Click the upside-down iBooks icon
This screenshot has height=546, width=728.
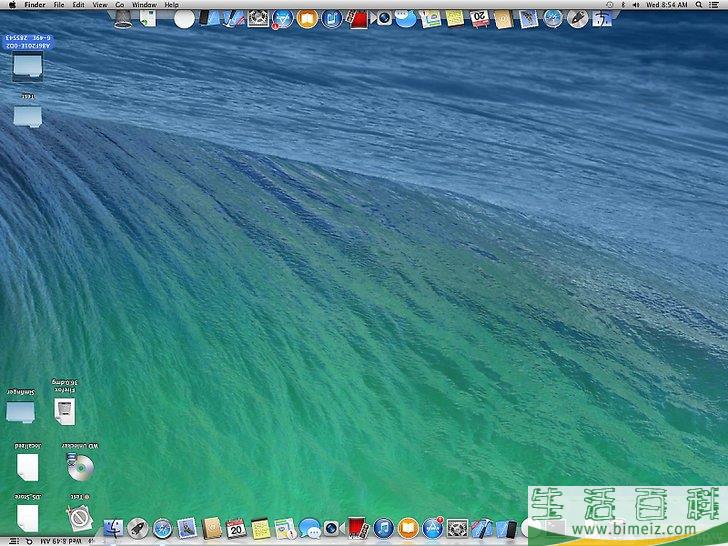pyautogui.click(x=307, y=19)
